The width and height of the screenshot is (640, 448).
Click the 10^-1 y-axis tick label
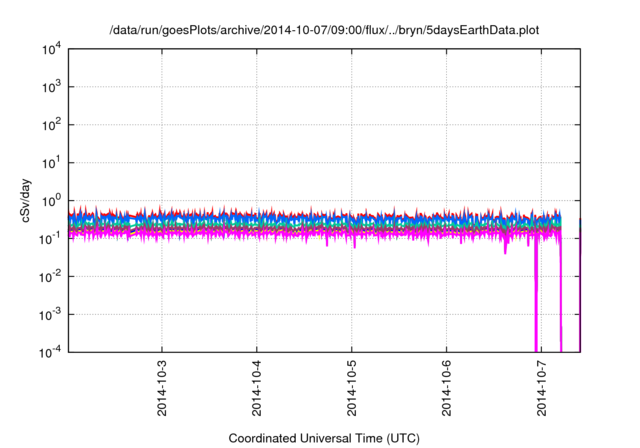50,239
